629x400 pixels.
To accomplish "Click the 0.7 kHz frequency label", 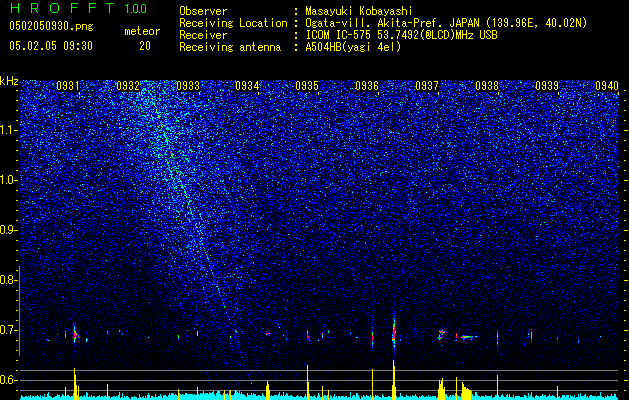I will pyautogui.click(x=8, y=330).
